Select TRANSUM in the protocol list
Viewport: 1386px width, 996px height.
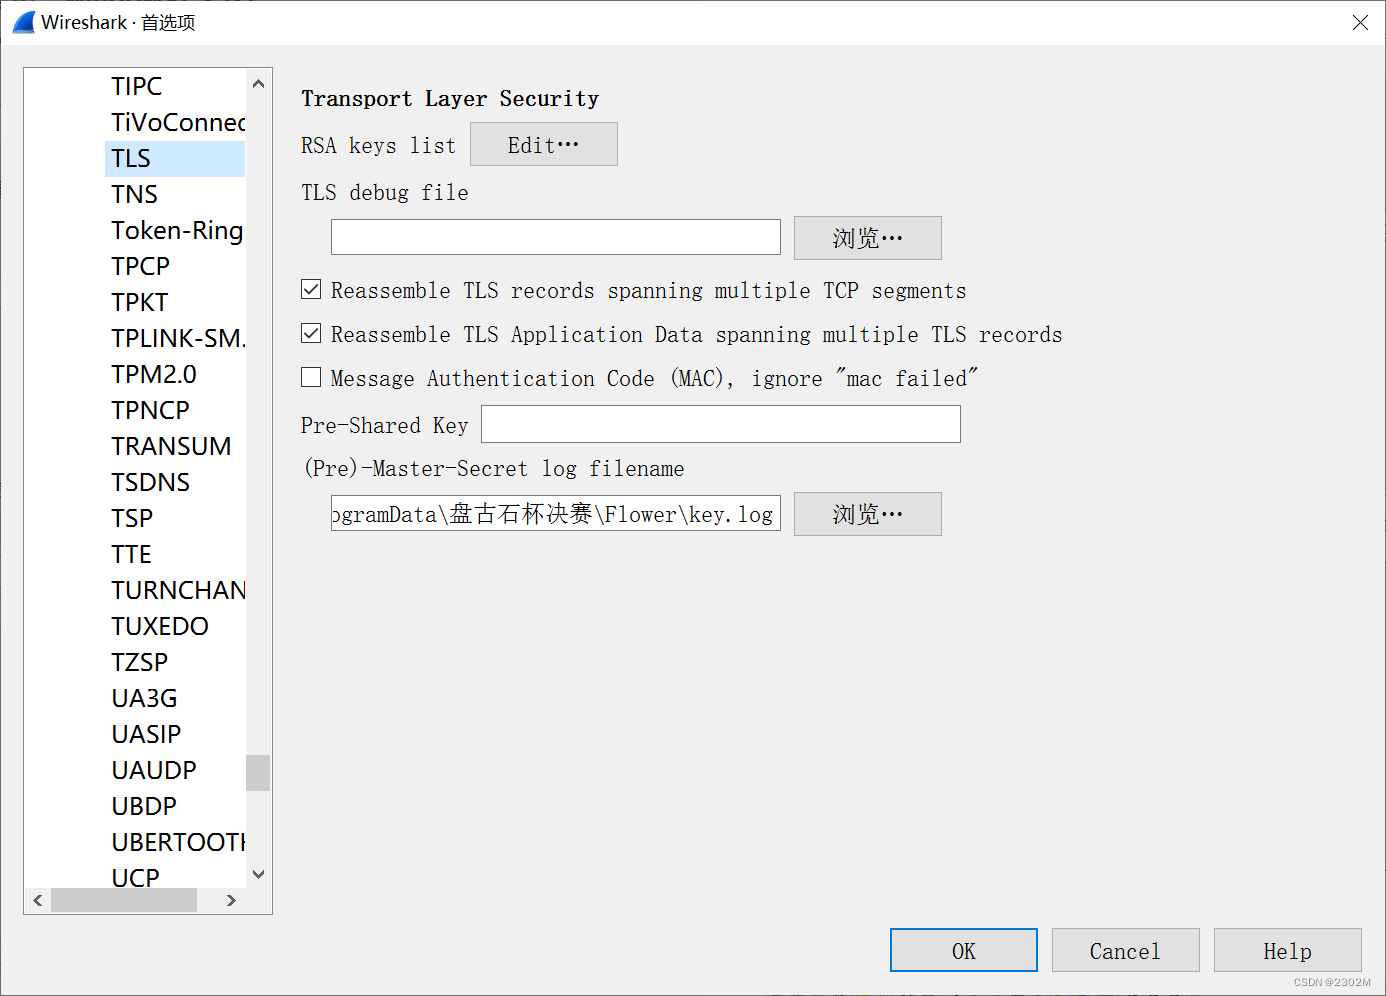tap(175, 447)
